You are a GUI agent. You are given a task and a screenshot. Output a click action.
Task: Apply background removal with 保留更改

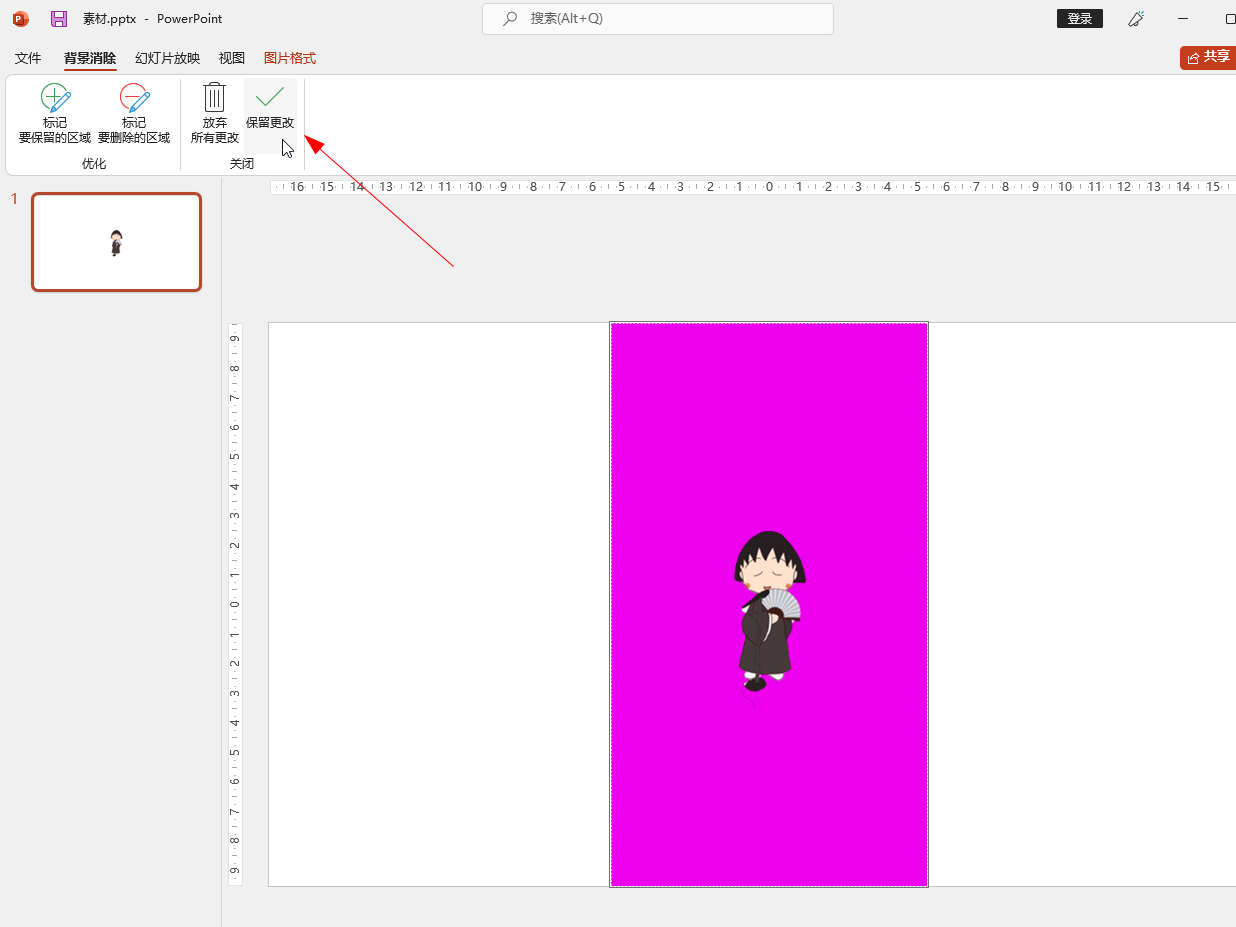[270, 114]
